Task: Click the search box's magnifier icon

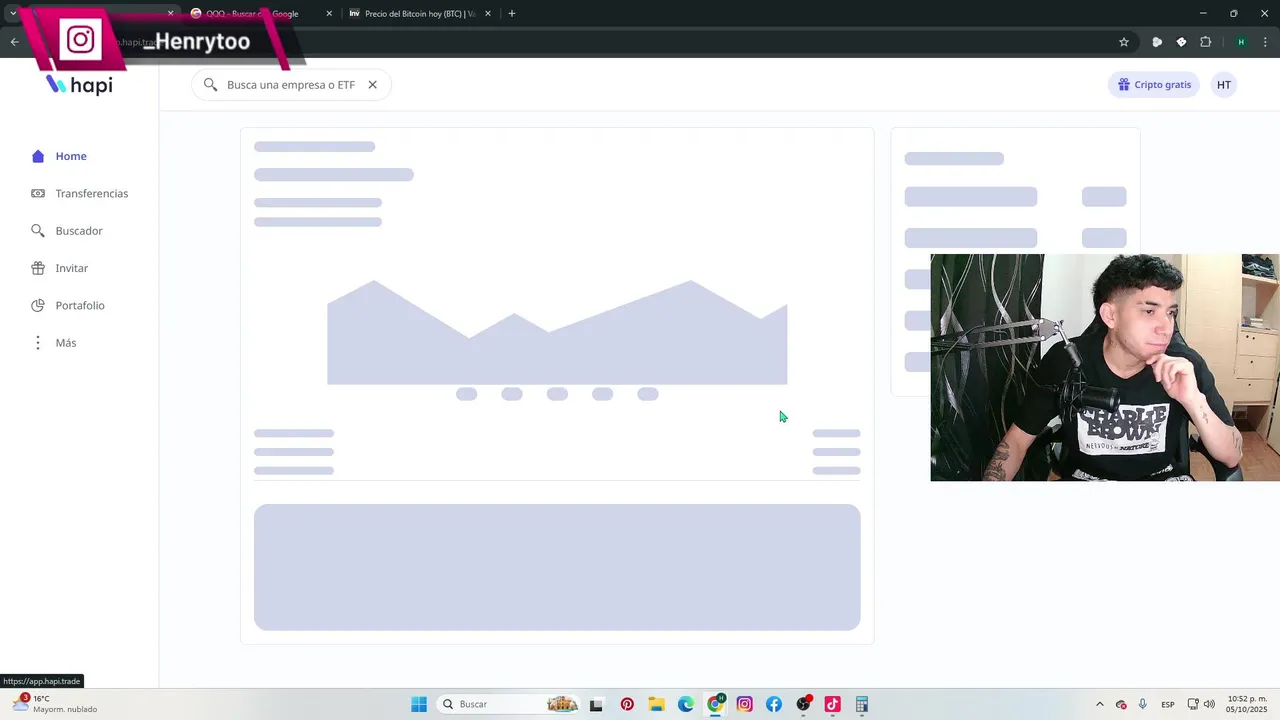Action: tap(210, 85)
